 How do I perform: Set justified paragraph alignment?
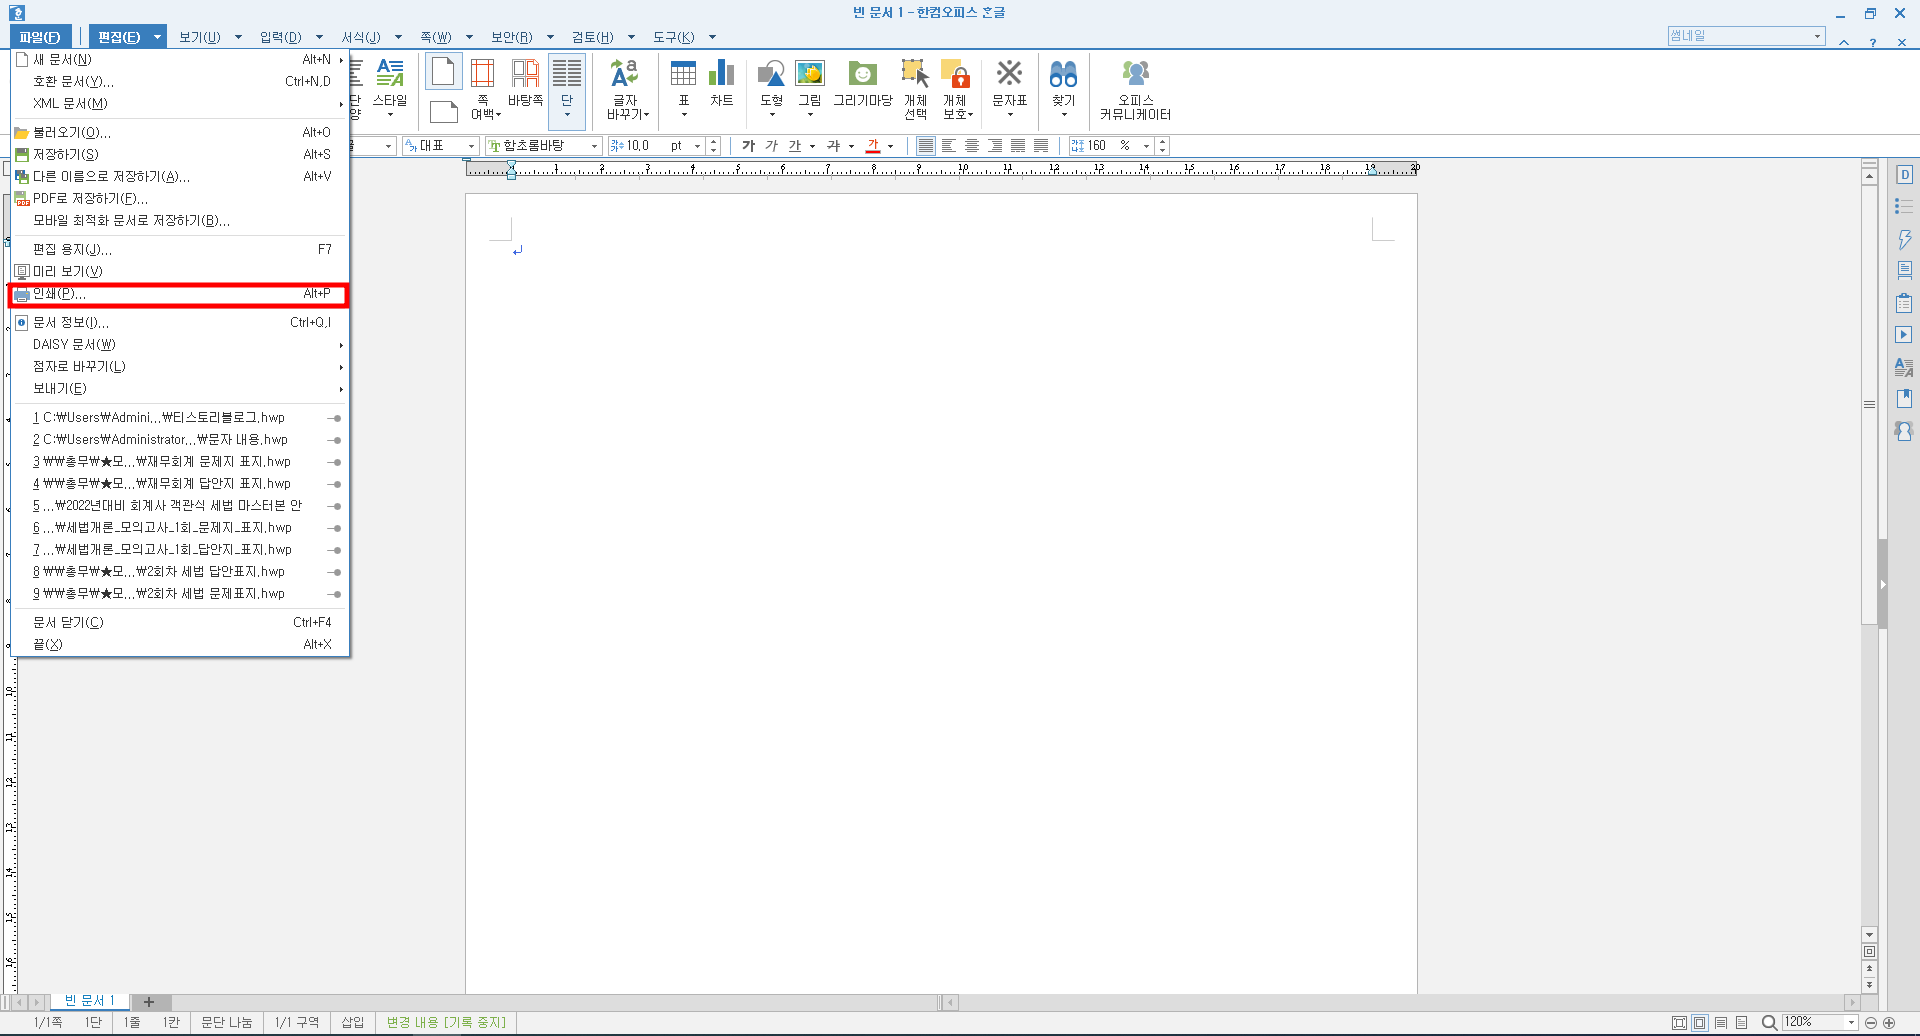coord(926,146)
